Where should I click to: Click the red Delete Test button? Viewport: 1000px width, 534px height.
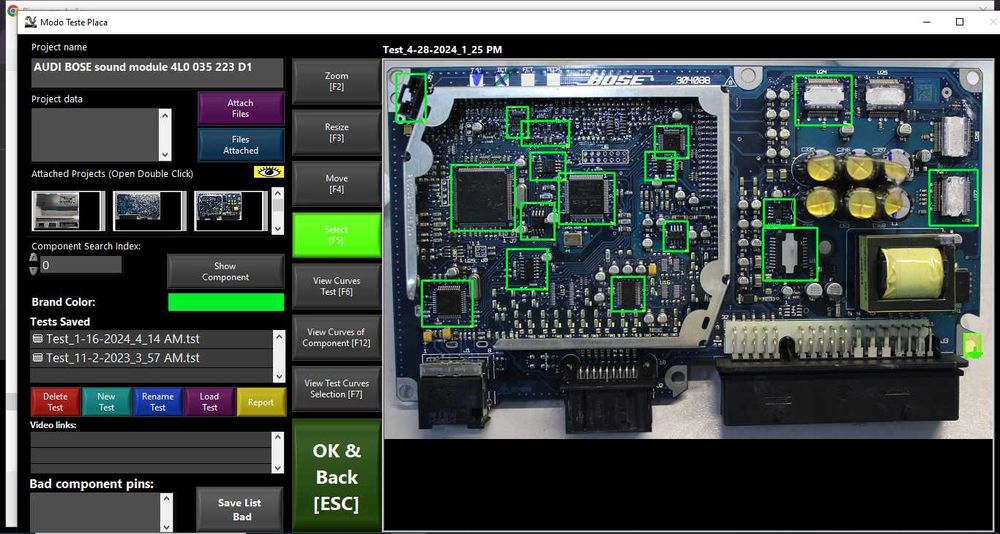pyautogui.click(x=55, y=402)
